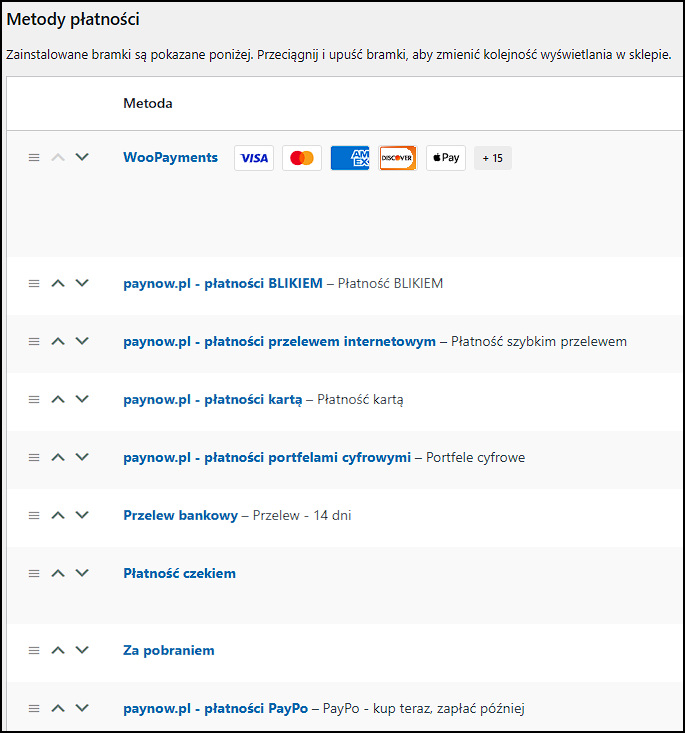The image size is (685, 733).
Task: Click the Apple Pay icon
Action: 446,158
